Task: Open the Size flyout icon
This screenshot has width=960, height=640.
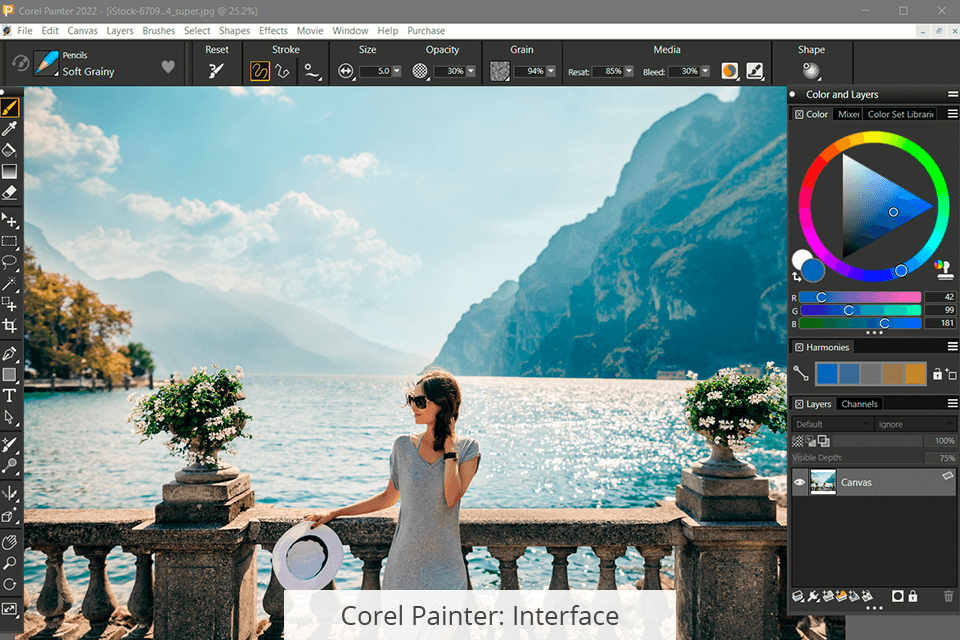Action: tap(346, 72)
